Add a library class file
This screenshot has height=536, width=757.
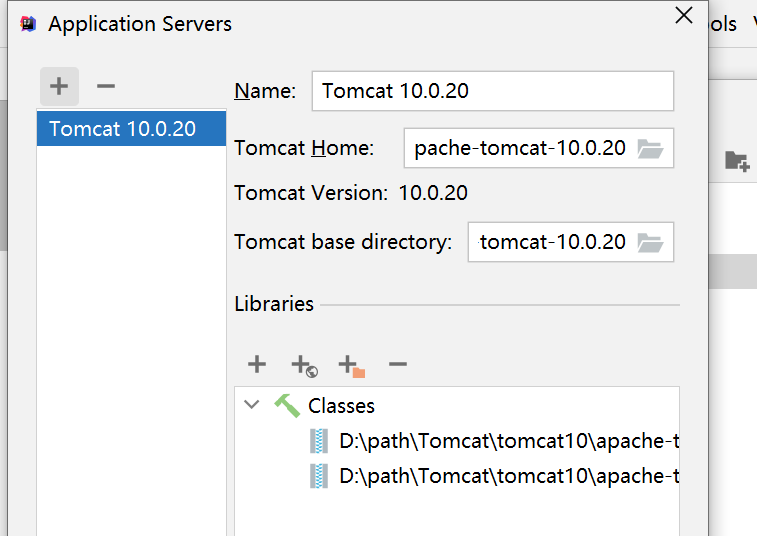point(257,364)
